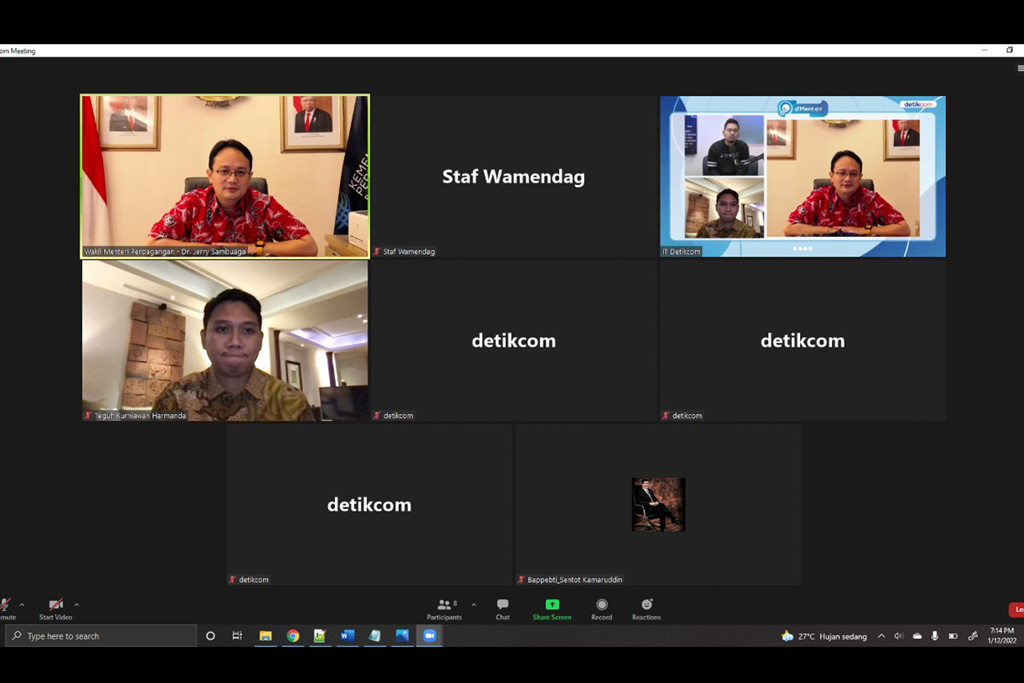Show hidden system tray icons
This screenshot has height=683, width=1024.
pos(881,636)
